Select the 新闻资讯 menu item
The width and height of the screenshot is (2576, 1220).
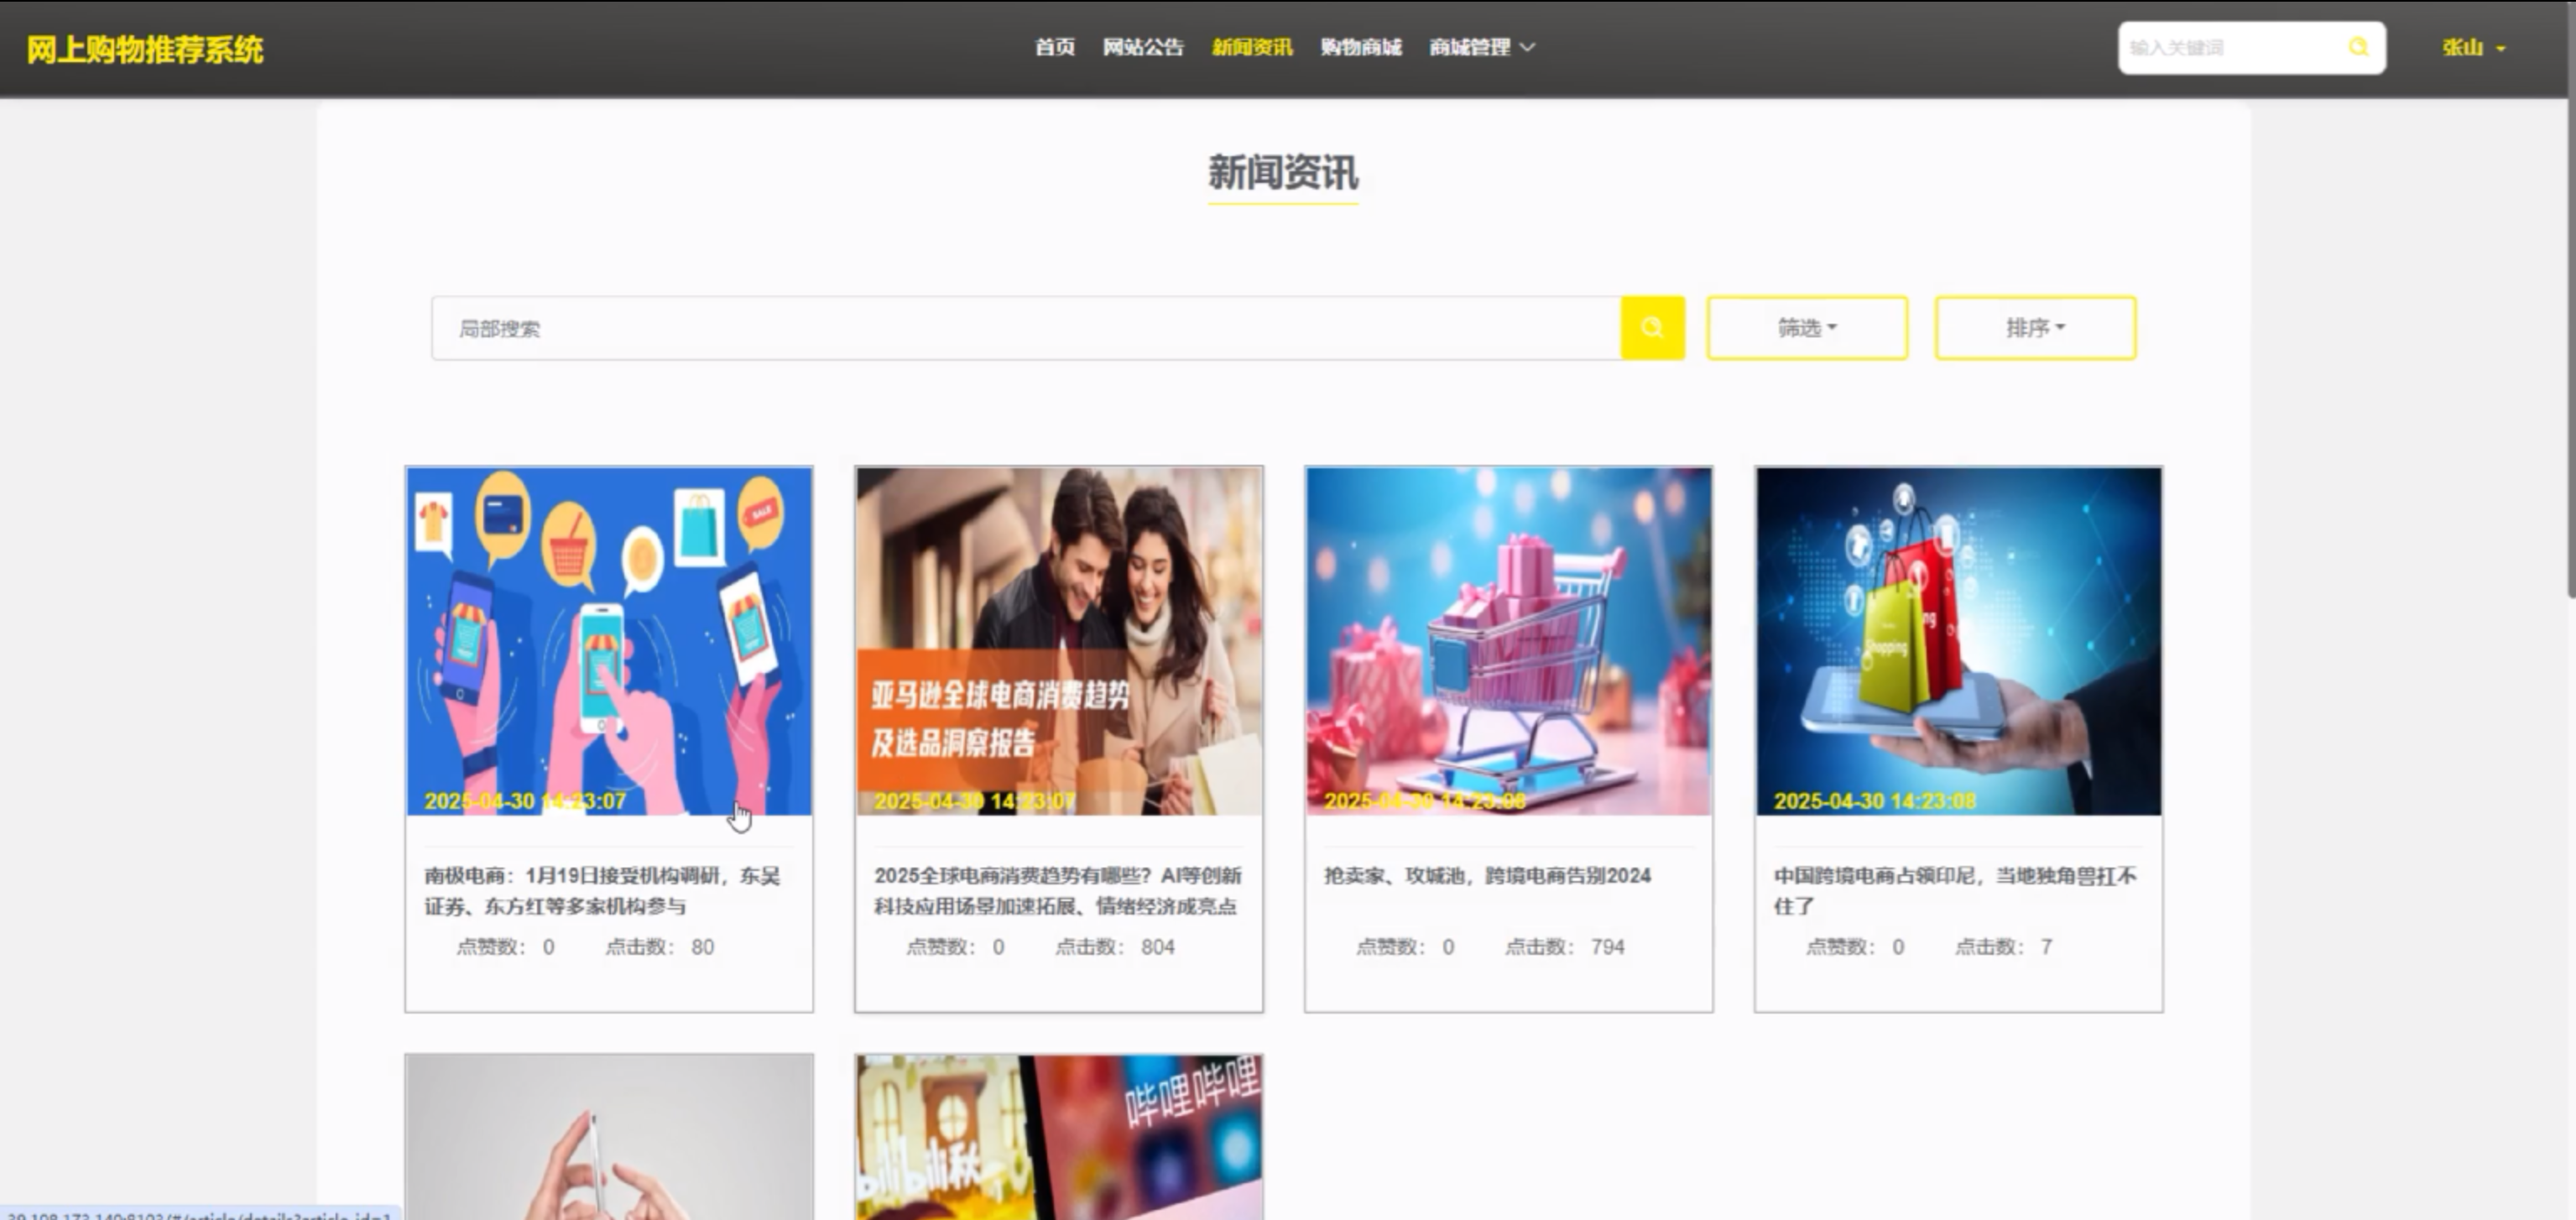click(1252, 47)
